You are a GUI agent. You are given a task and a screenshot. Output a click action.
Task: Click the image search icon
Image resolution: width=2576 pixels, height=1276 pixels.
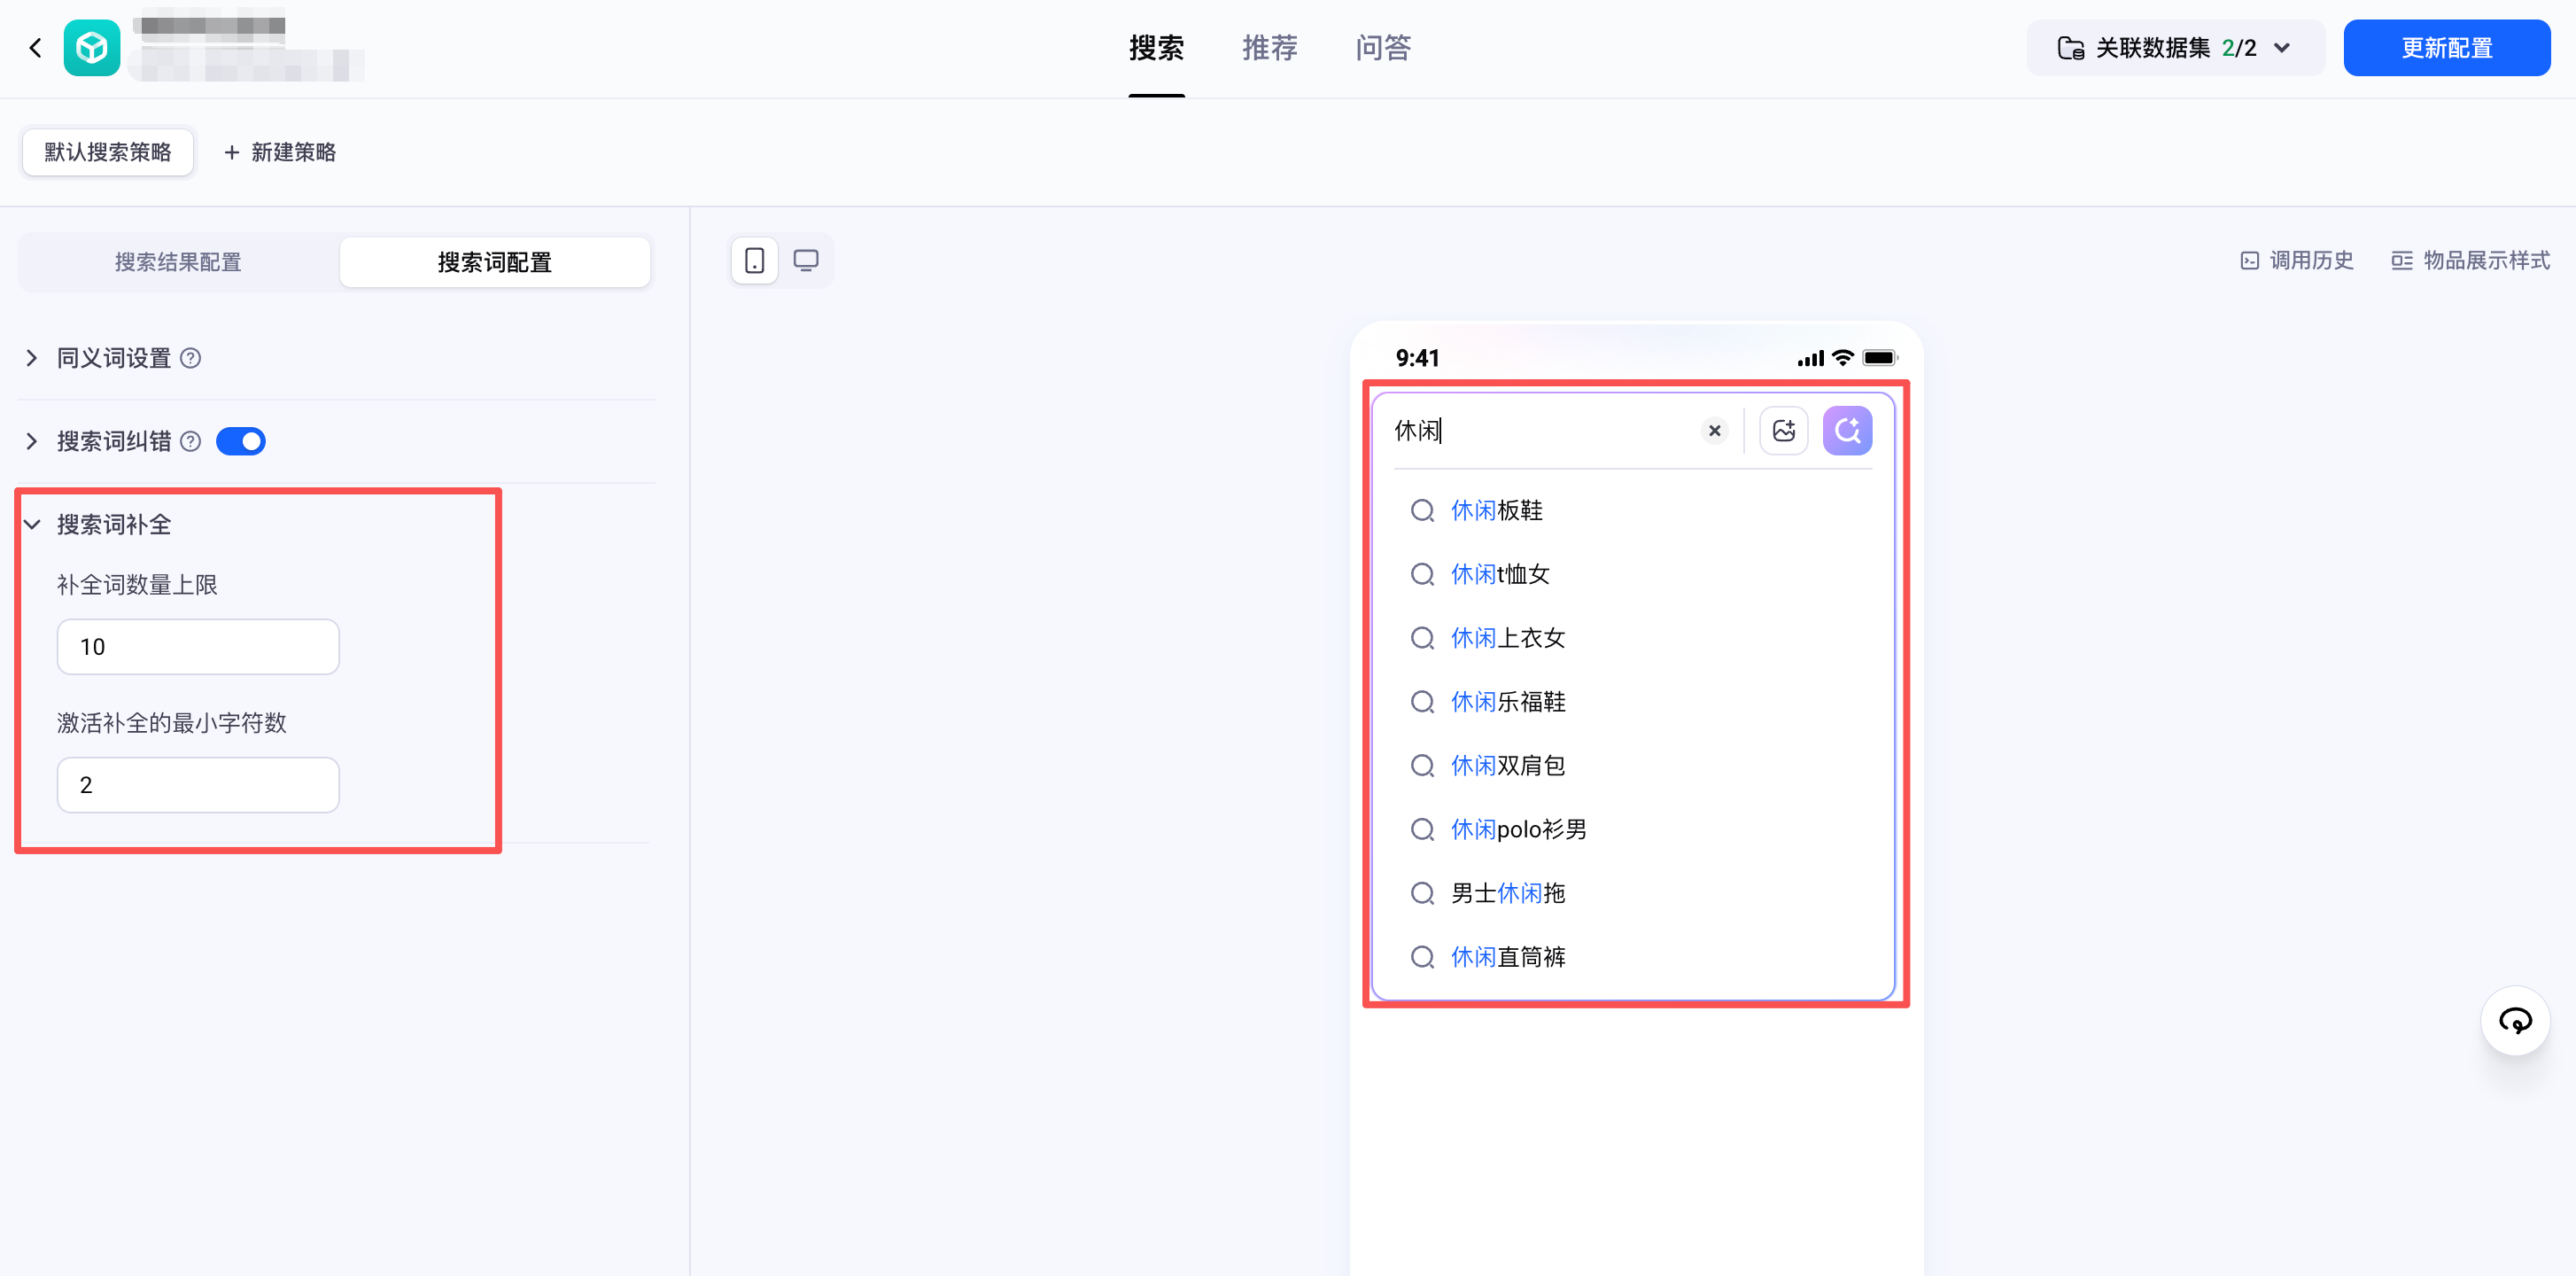coord(1783,431)
